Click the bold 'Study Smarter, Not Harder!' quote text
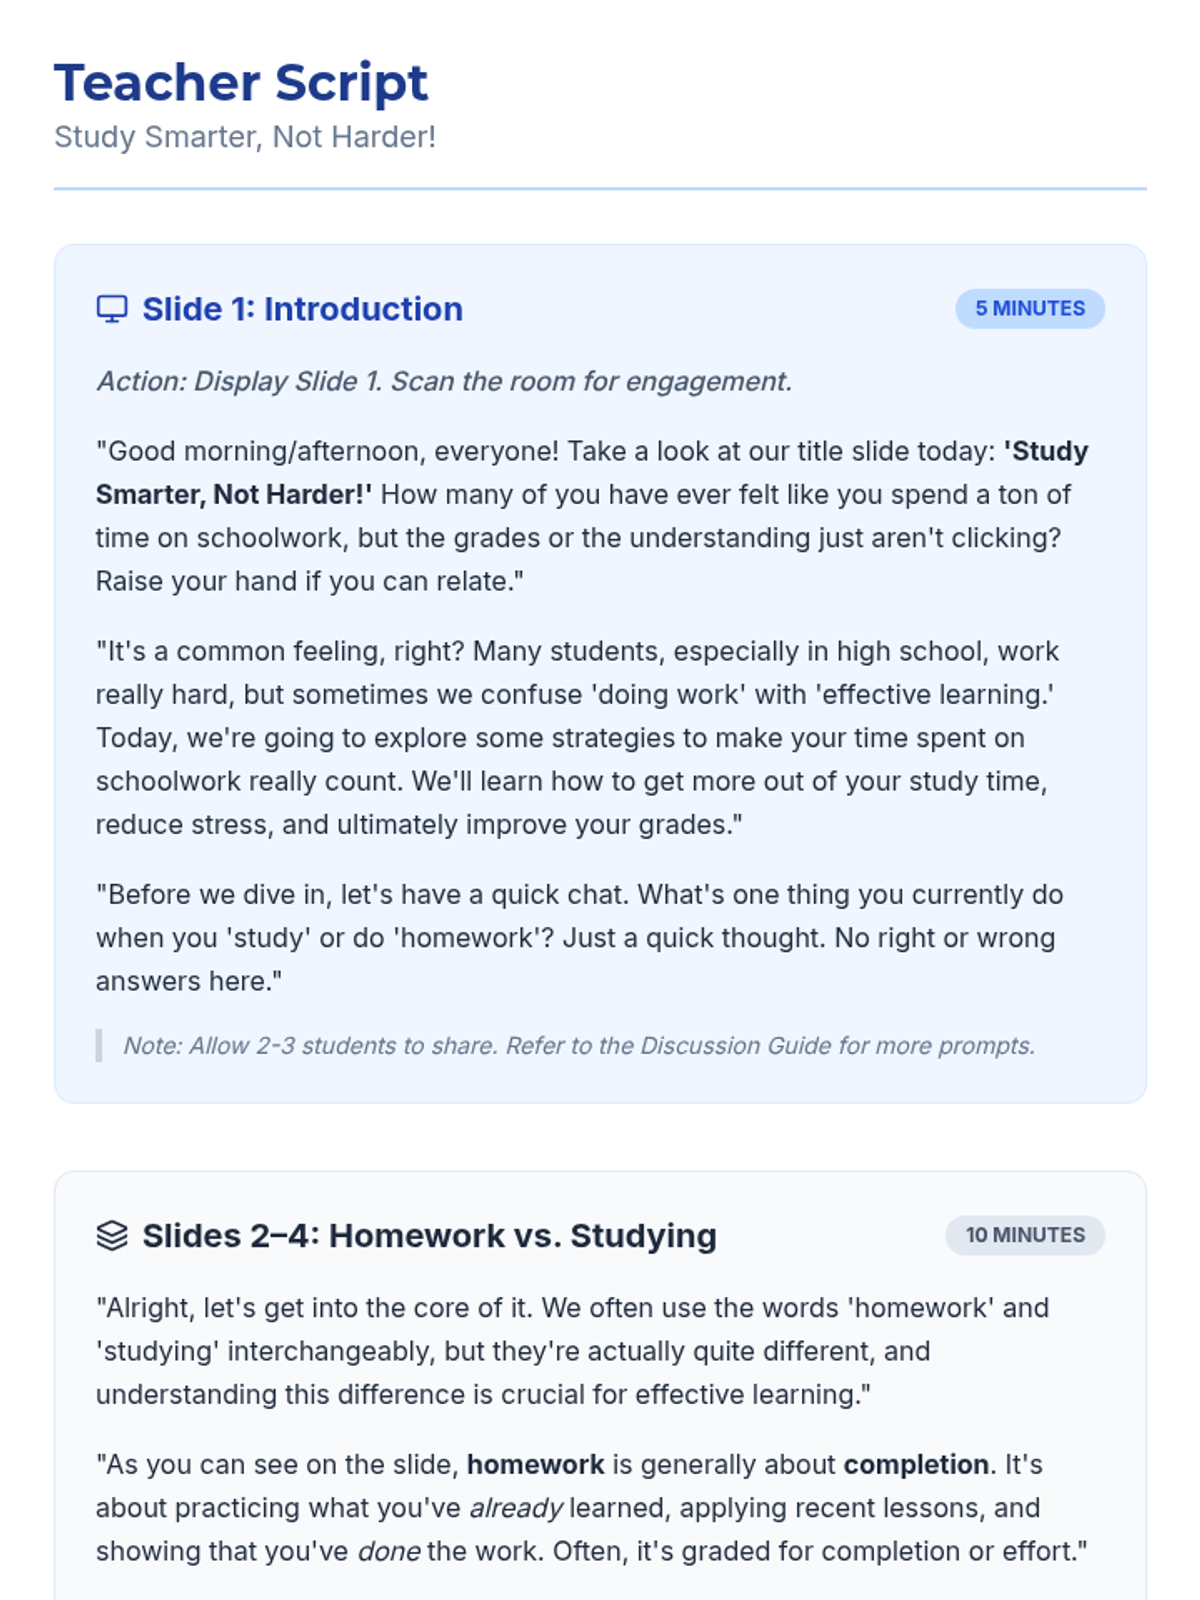1200x1600 pixels. click(x=233, y=495)
